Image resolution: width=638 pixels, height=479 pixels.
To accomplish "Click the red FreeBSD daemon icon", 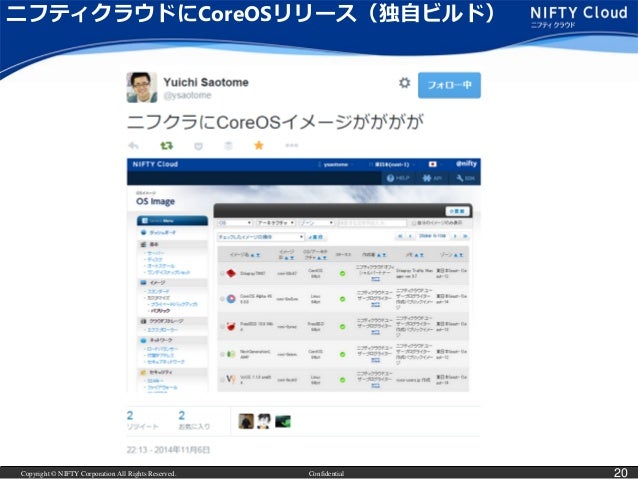I will pyautogui.click(x=231, y=326).
